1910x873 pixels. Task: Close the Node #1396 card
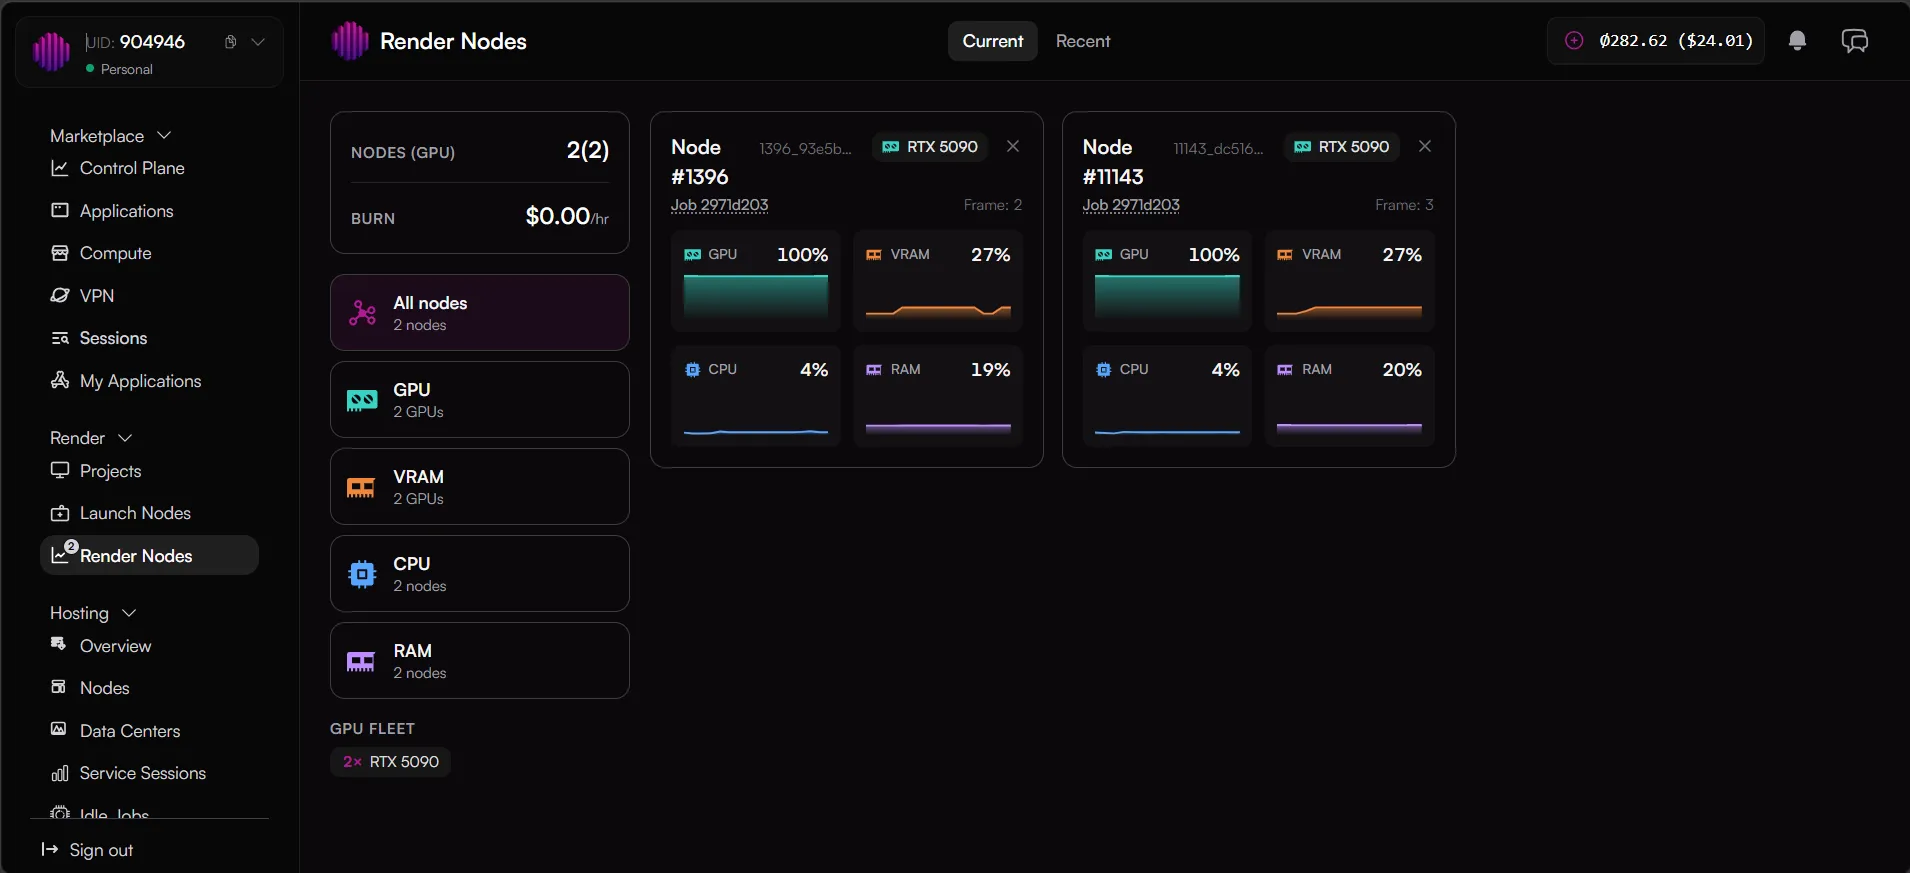click(1013, 146)
